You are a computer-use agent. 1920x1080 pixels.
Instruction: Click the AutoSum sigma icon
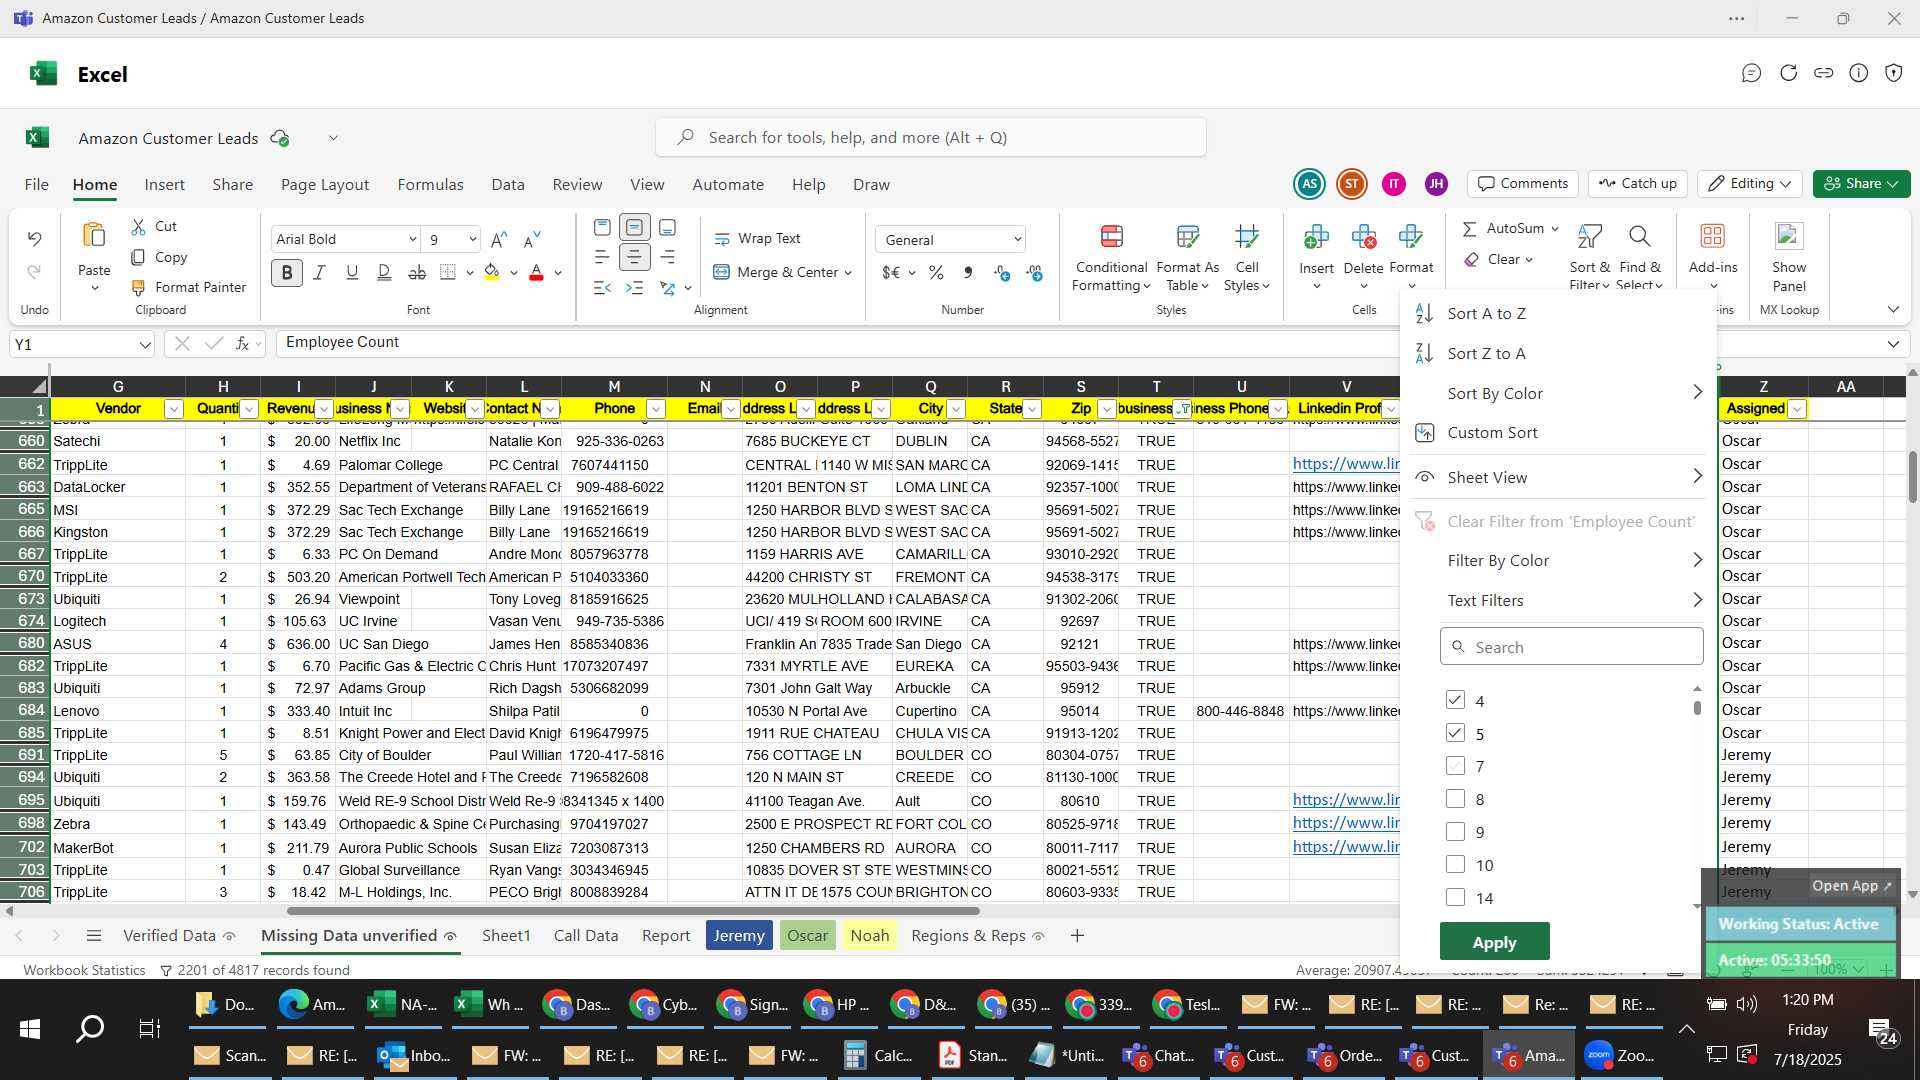[x=1469, y=229]
